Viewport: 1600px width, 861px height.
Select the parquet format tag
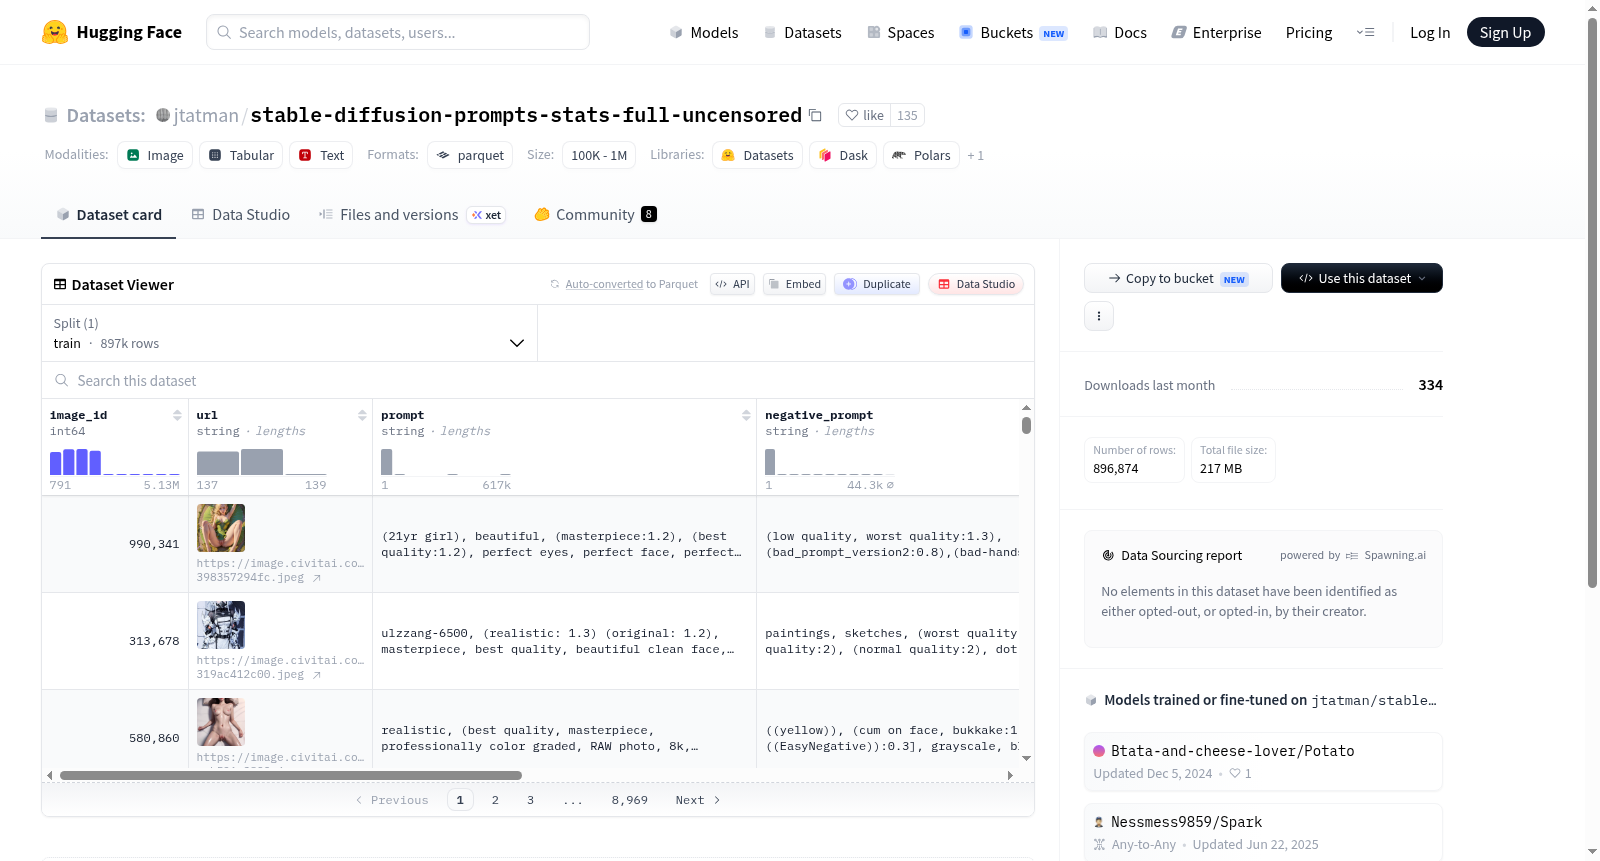click(470, 155)
